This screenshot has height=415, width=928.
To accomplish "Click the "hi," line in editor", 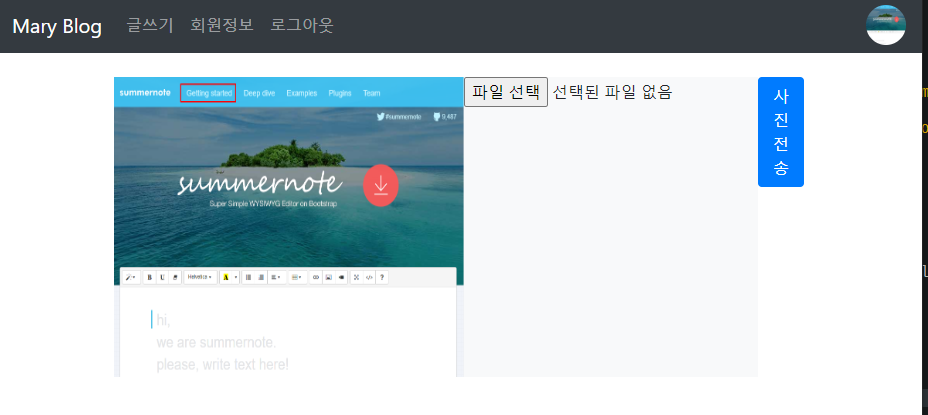I will click(163, 320).
